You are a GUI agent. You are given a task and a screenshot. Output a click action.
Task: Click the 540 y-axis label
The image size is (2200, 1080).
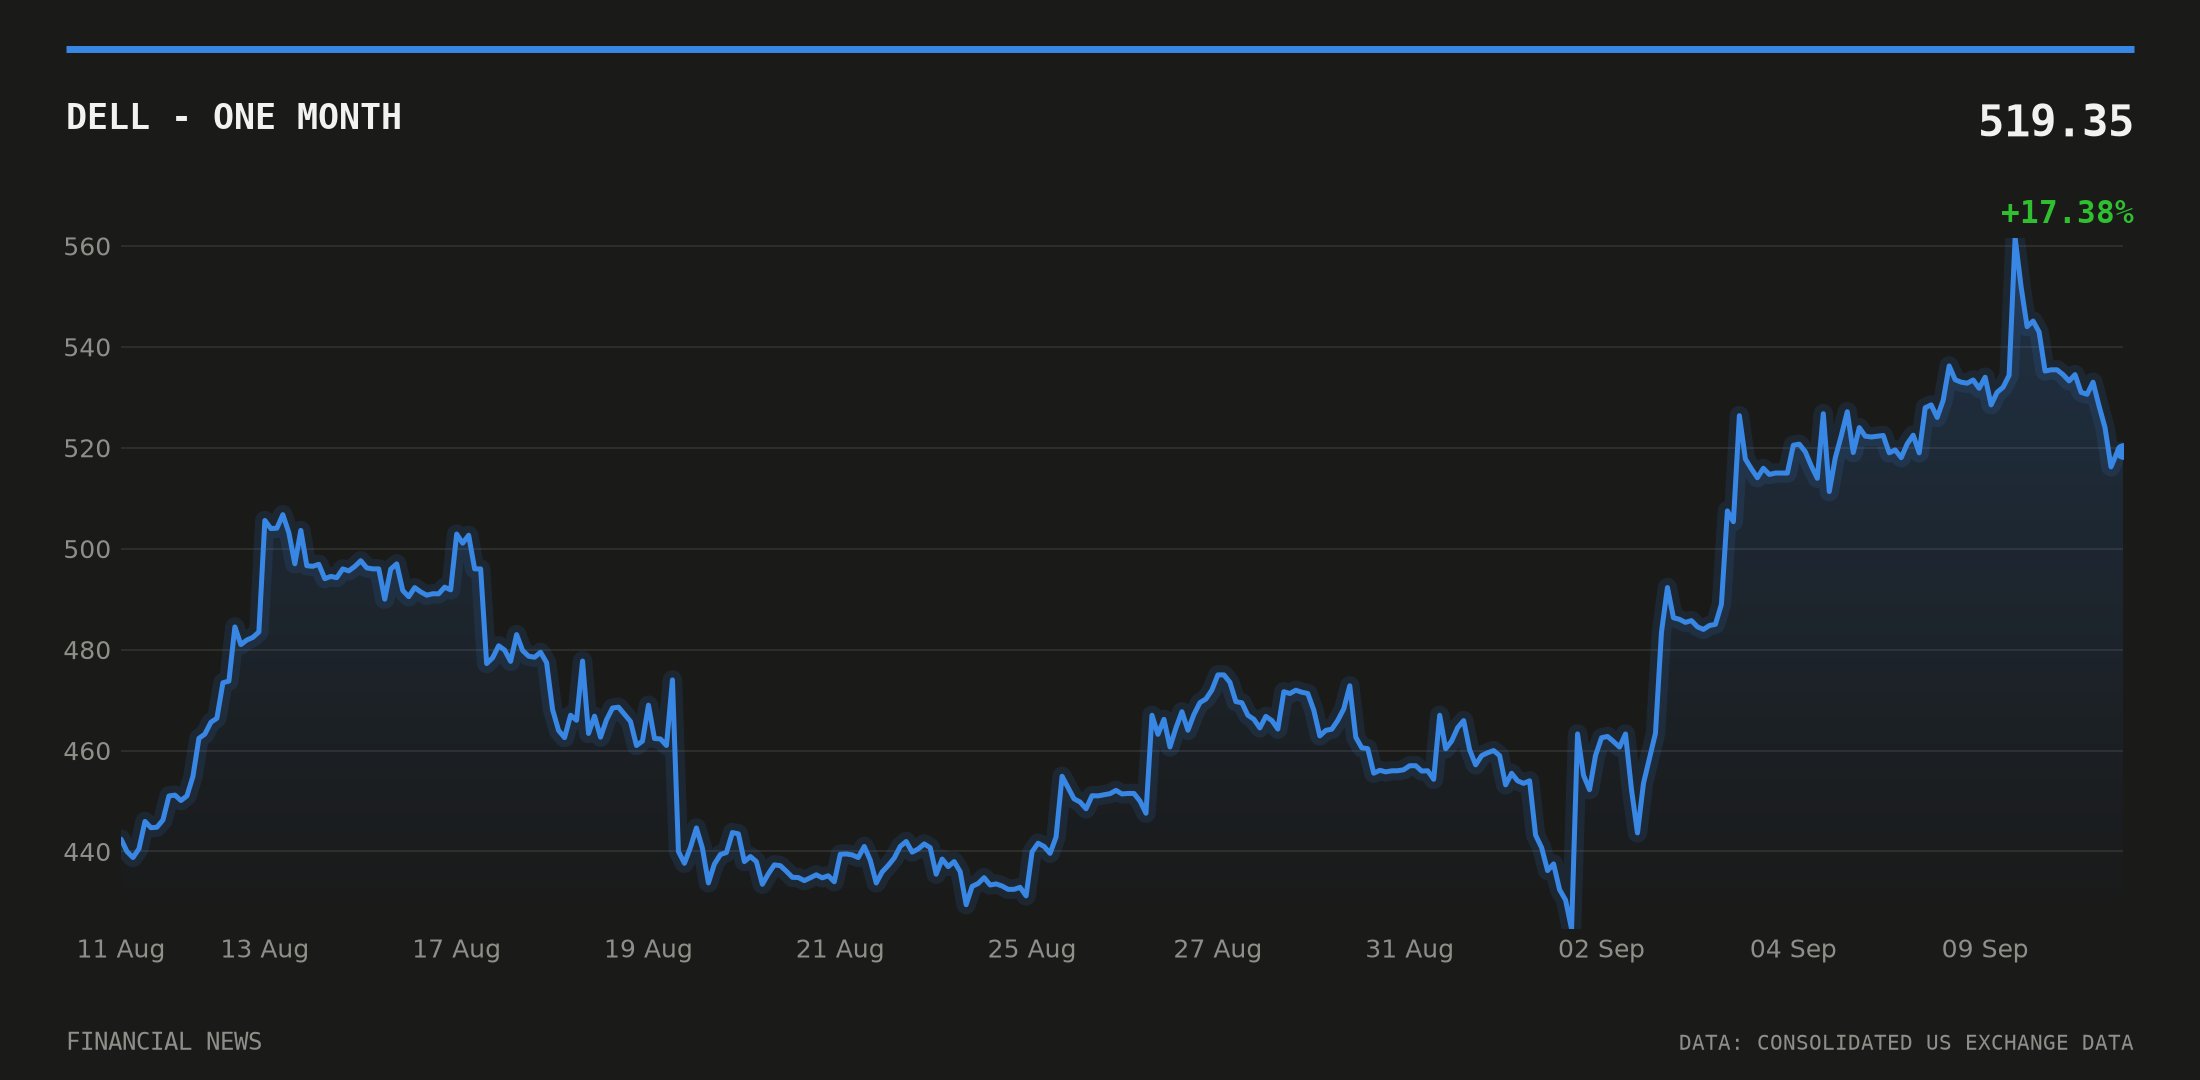point(87,348)
